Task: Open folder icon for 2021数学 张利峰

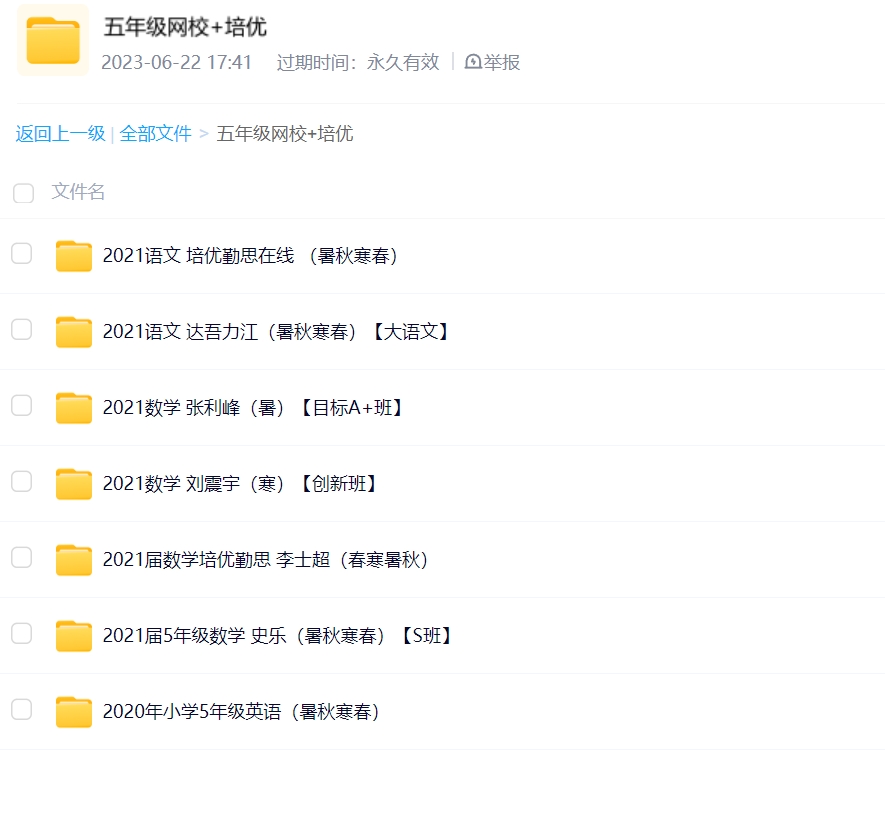Action: [74, 408]
